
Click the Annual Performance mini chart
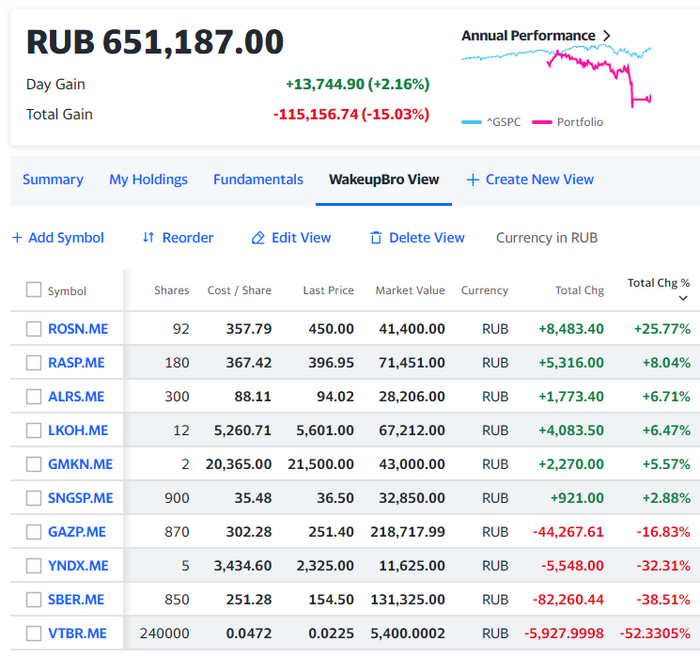556,75
